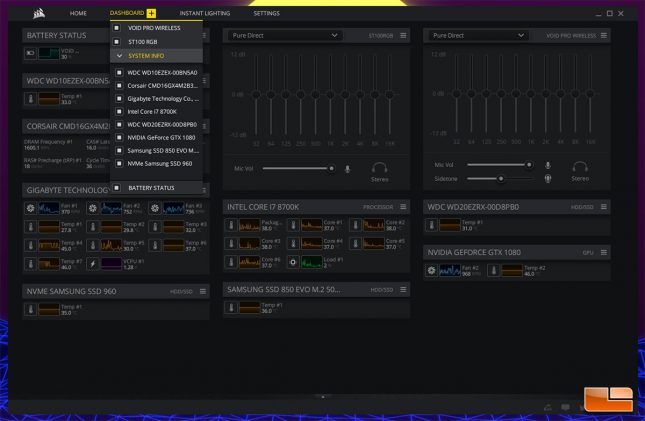Open the NVIDIA GeForce GTX 1080 panel menu
This screenshot has height=421, width=645.
pyautogui.click(x=603, y=252)
